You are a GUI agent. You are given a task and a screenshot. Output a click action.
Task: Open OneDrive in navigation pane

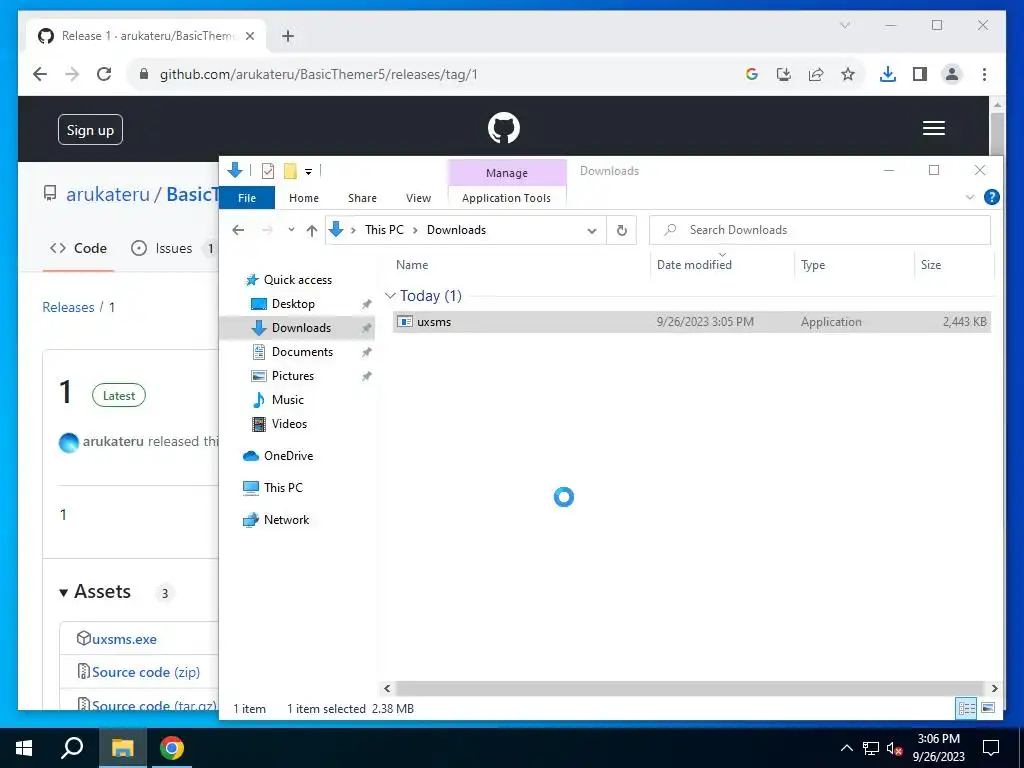(288, 456)
